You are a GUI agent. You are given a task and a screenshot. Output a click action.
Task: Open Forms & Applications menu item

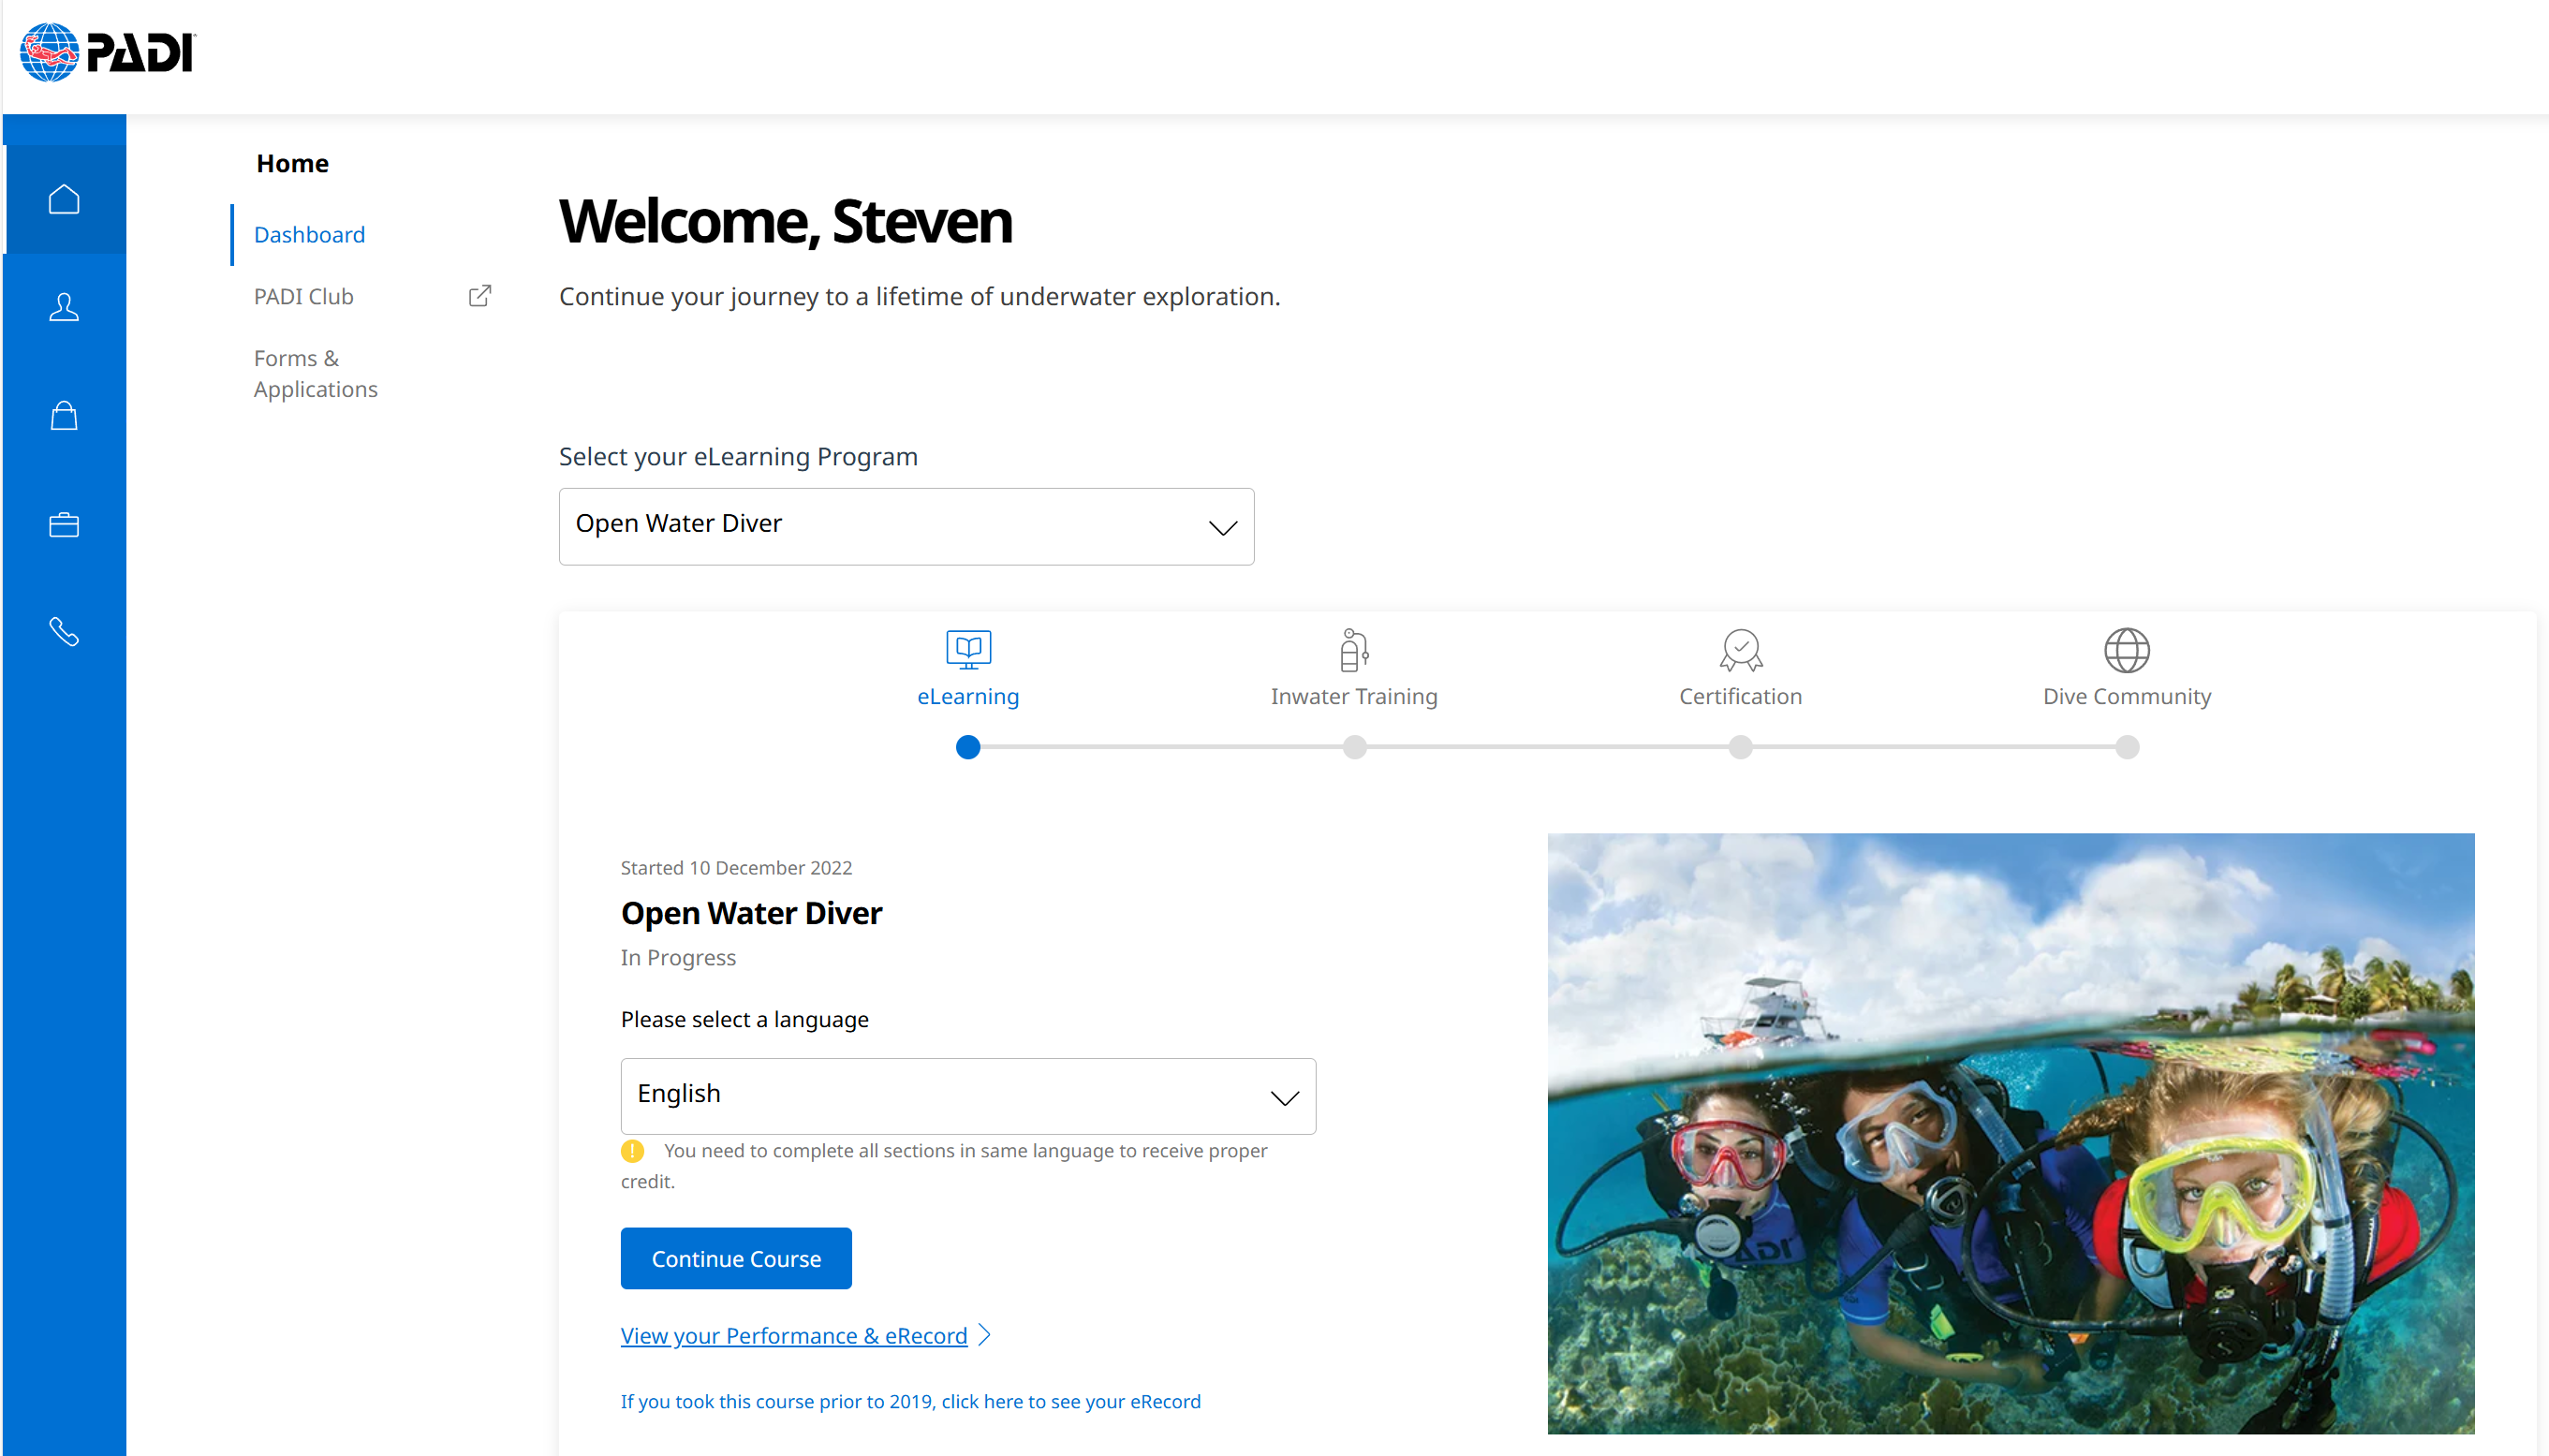coord(315,373)
